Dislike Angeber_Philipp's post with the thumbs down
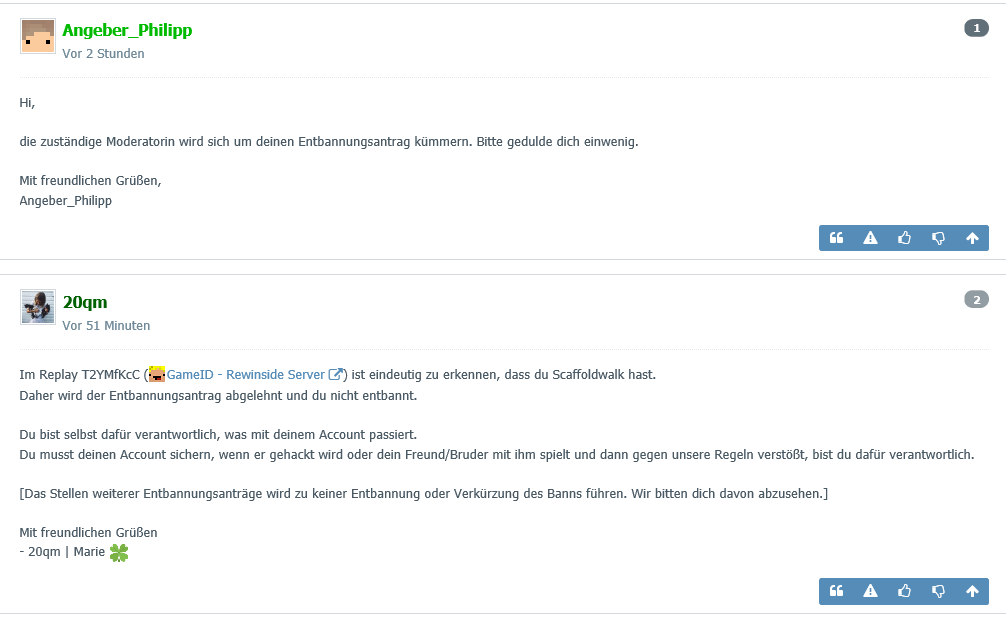The width and height of the screenshot is (1006, 619). [x=938, y=238]
